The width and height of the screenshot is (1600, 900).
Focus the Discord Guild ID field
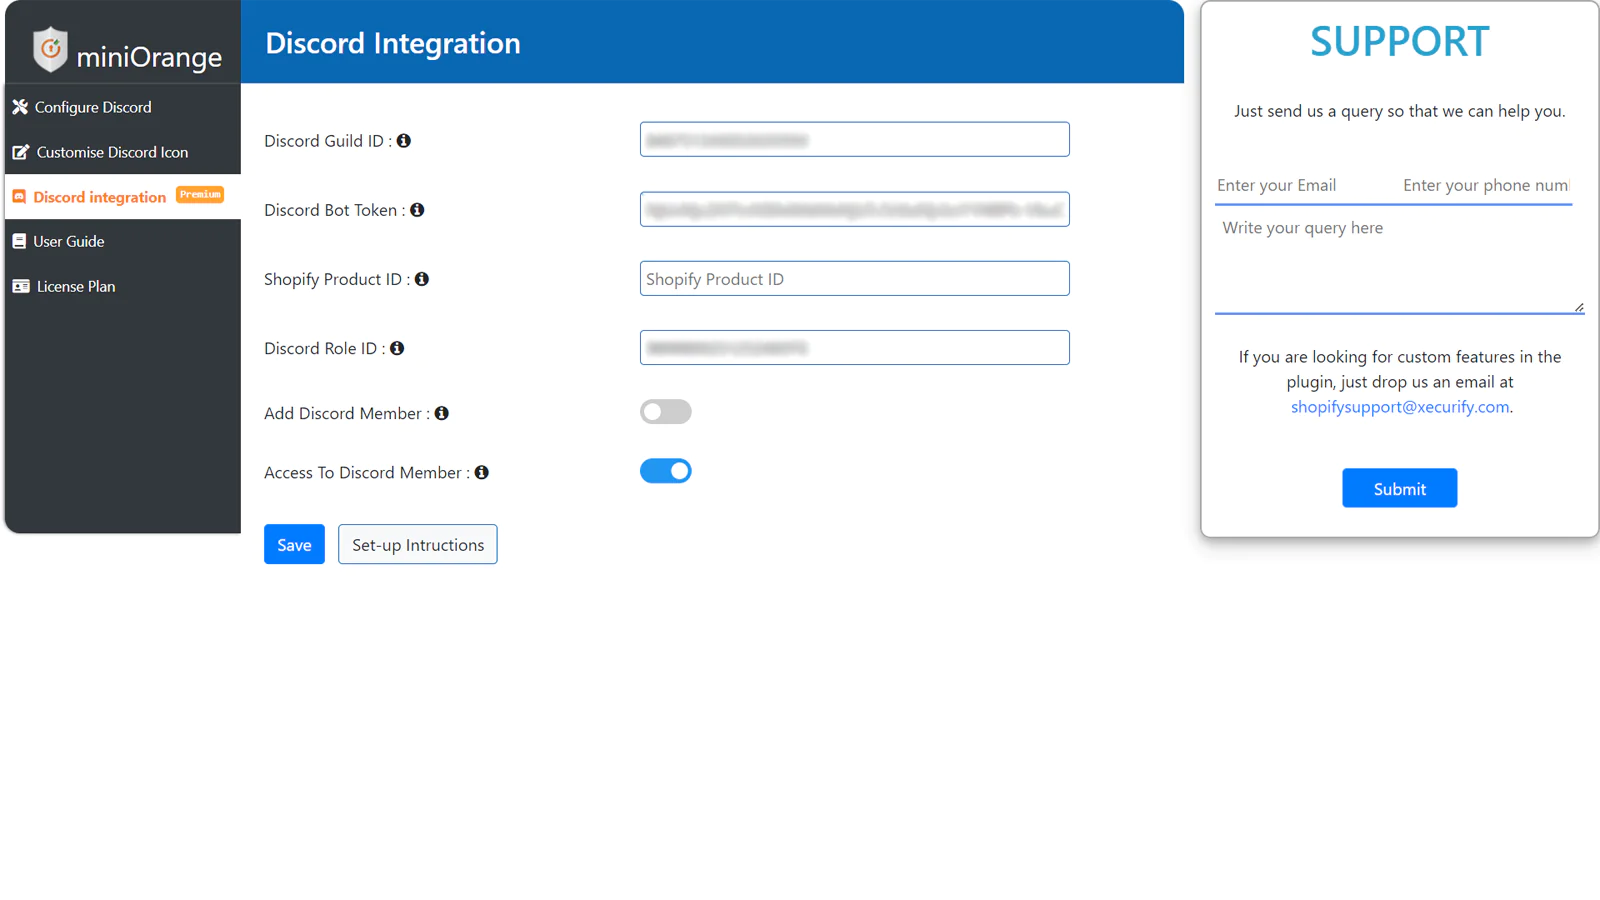tap(855, 139)
